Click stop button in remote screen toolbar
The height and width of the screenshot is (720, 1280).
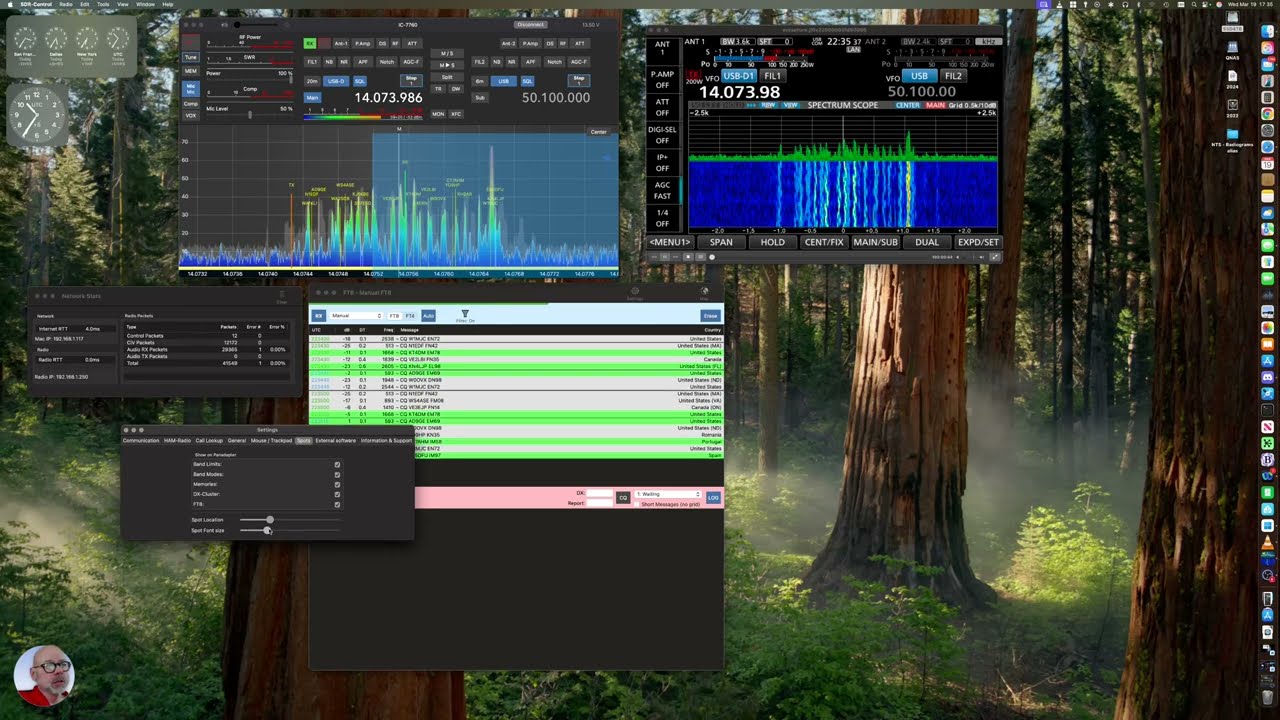pyautogui.click(x=687, y=257)
